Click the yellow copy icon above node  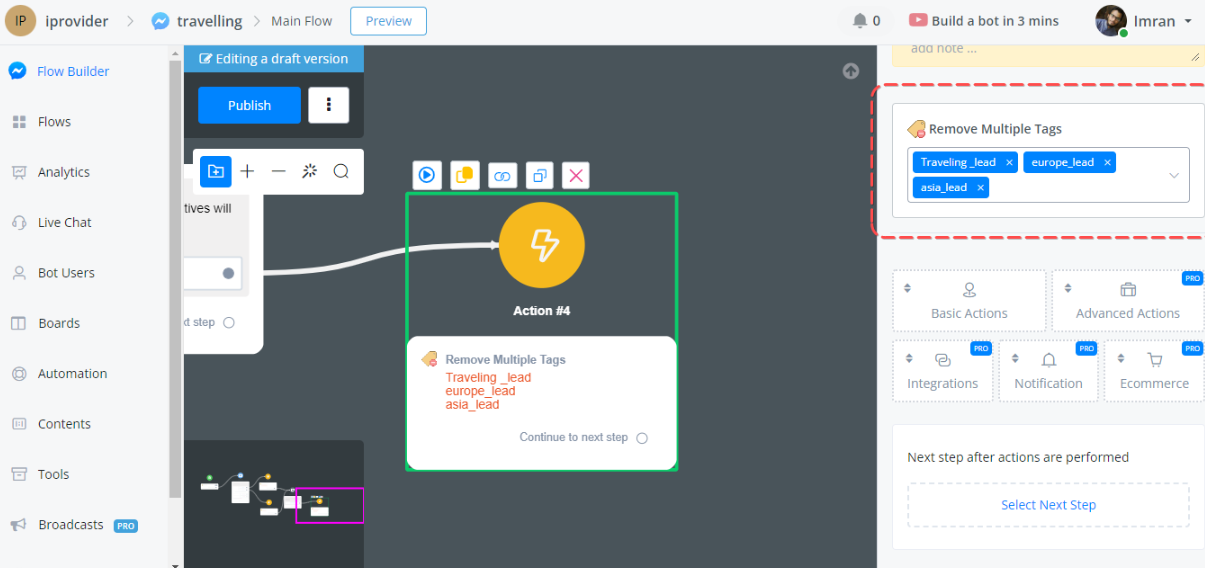464,175
